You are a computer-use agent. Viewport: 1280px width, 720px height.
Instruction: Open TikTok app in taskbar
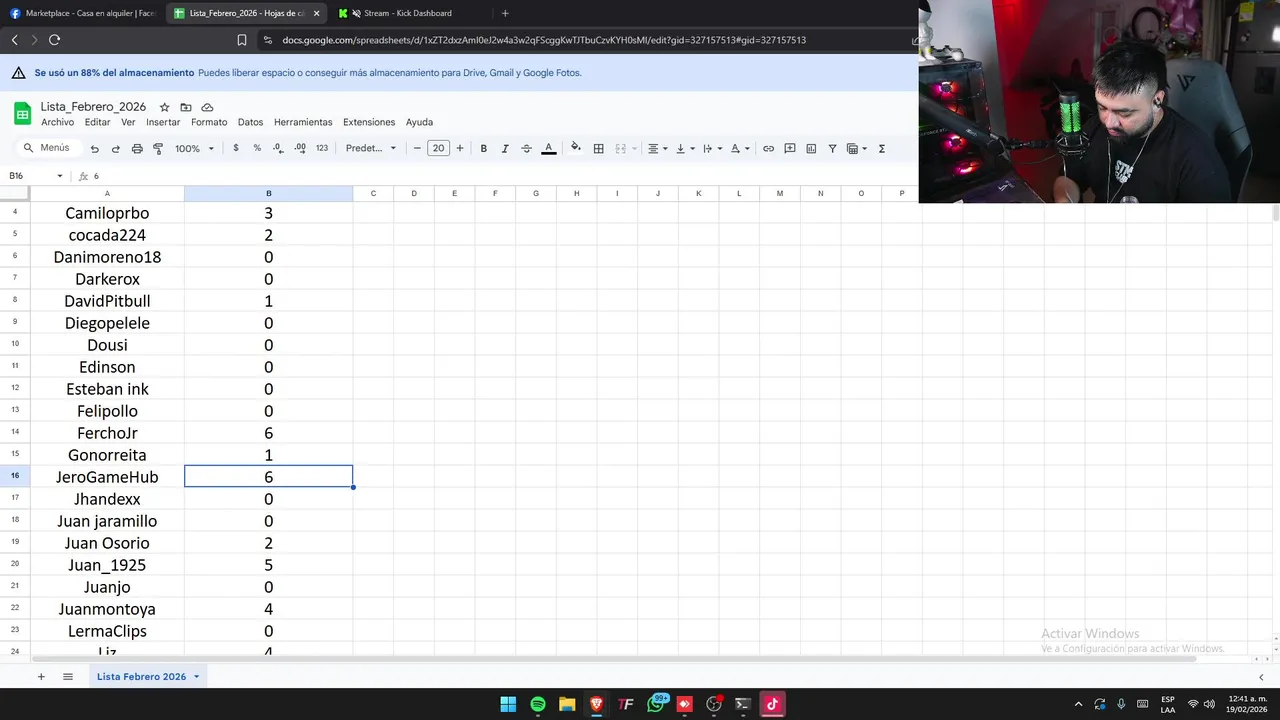(772, 704)
